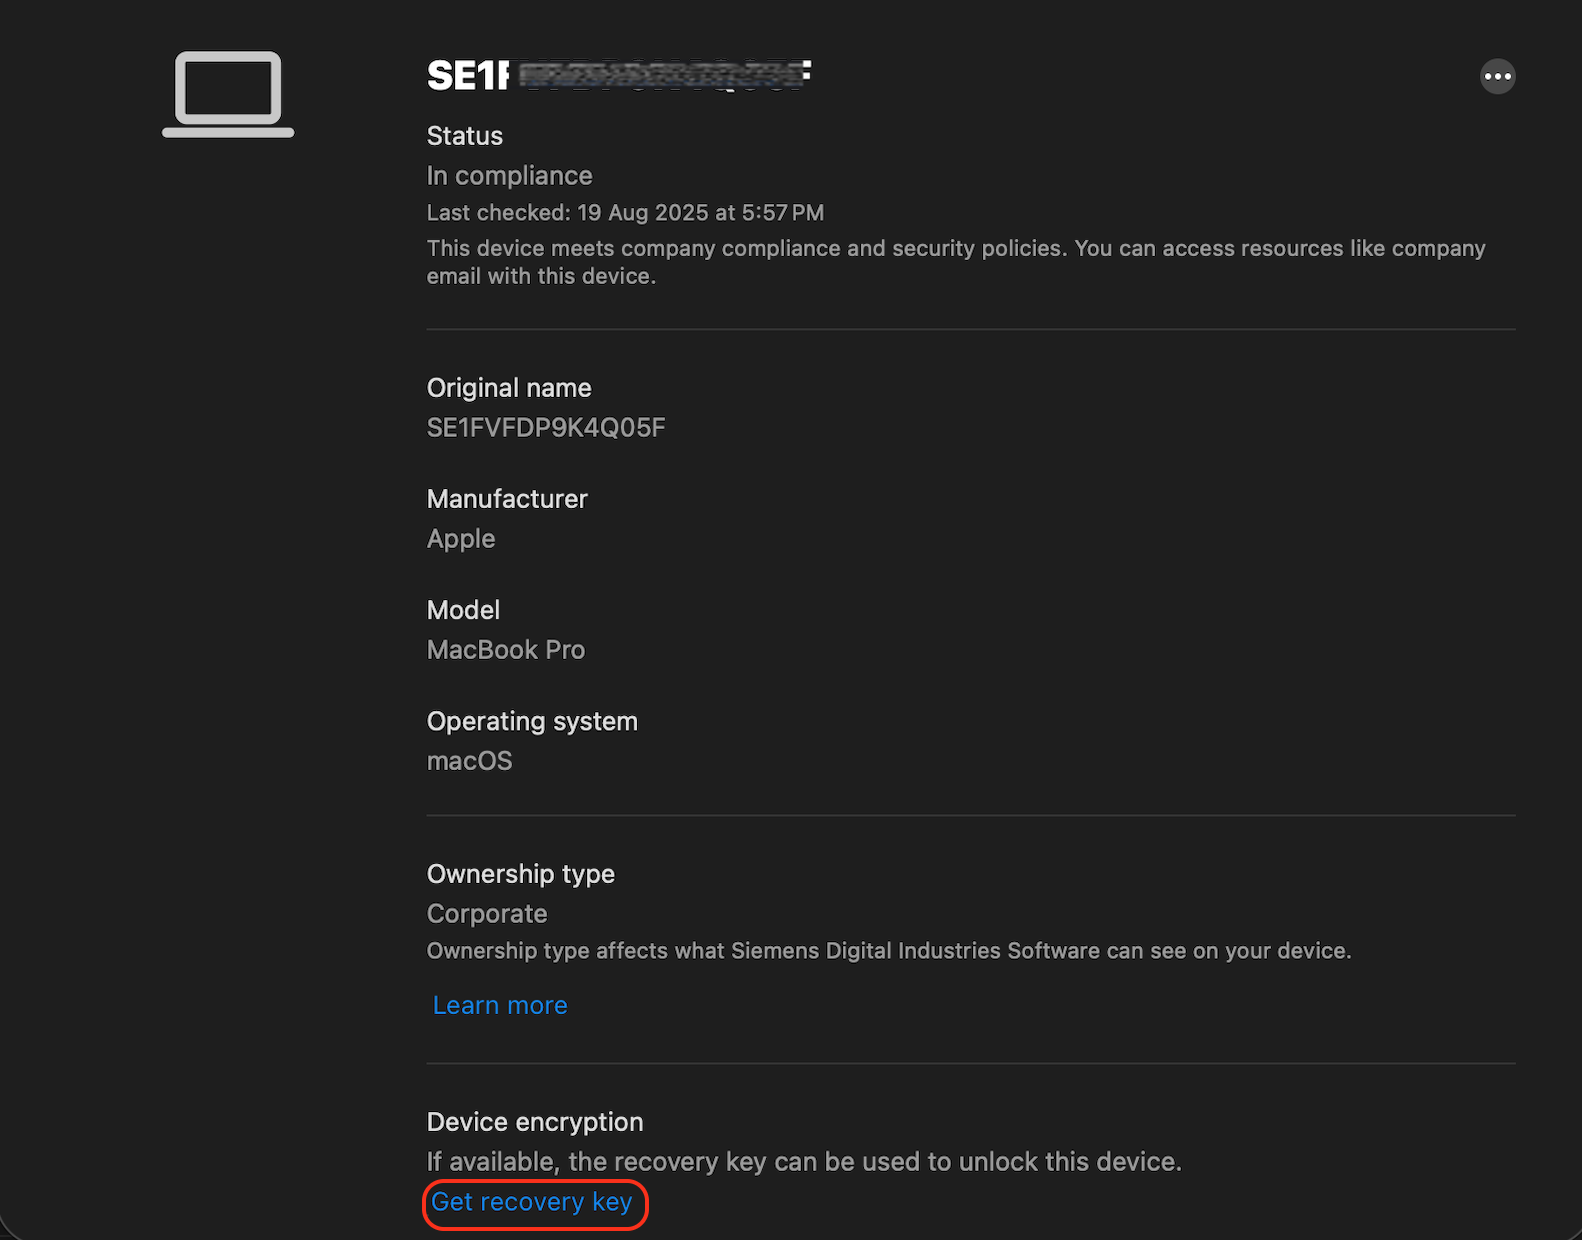Open the Get recovery key link
This screenshot has height=1240, width=1582.
pos(532,1202)
